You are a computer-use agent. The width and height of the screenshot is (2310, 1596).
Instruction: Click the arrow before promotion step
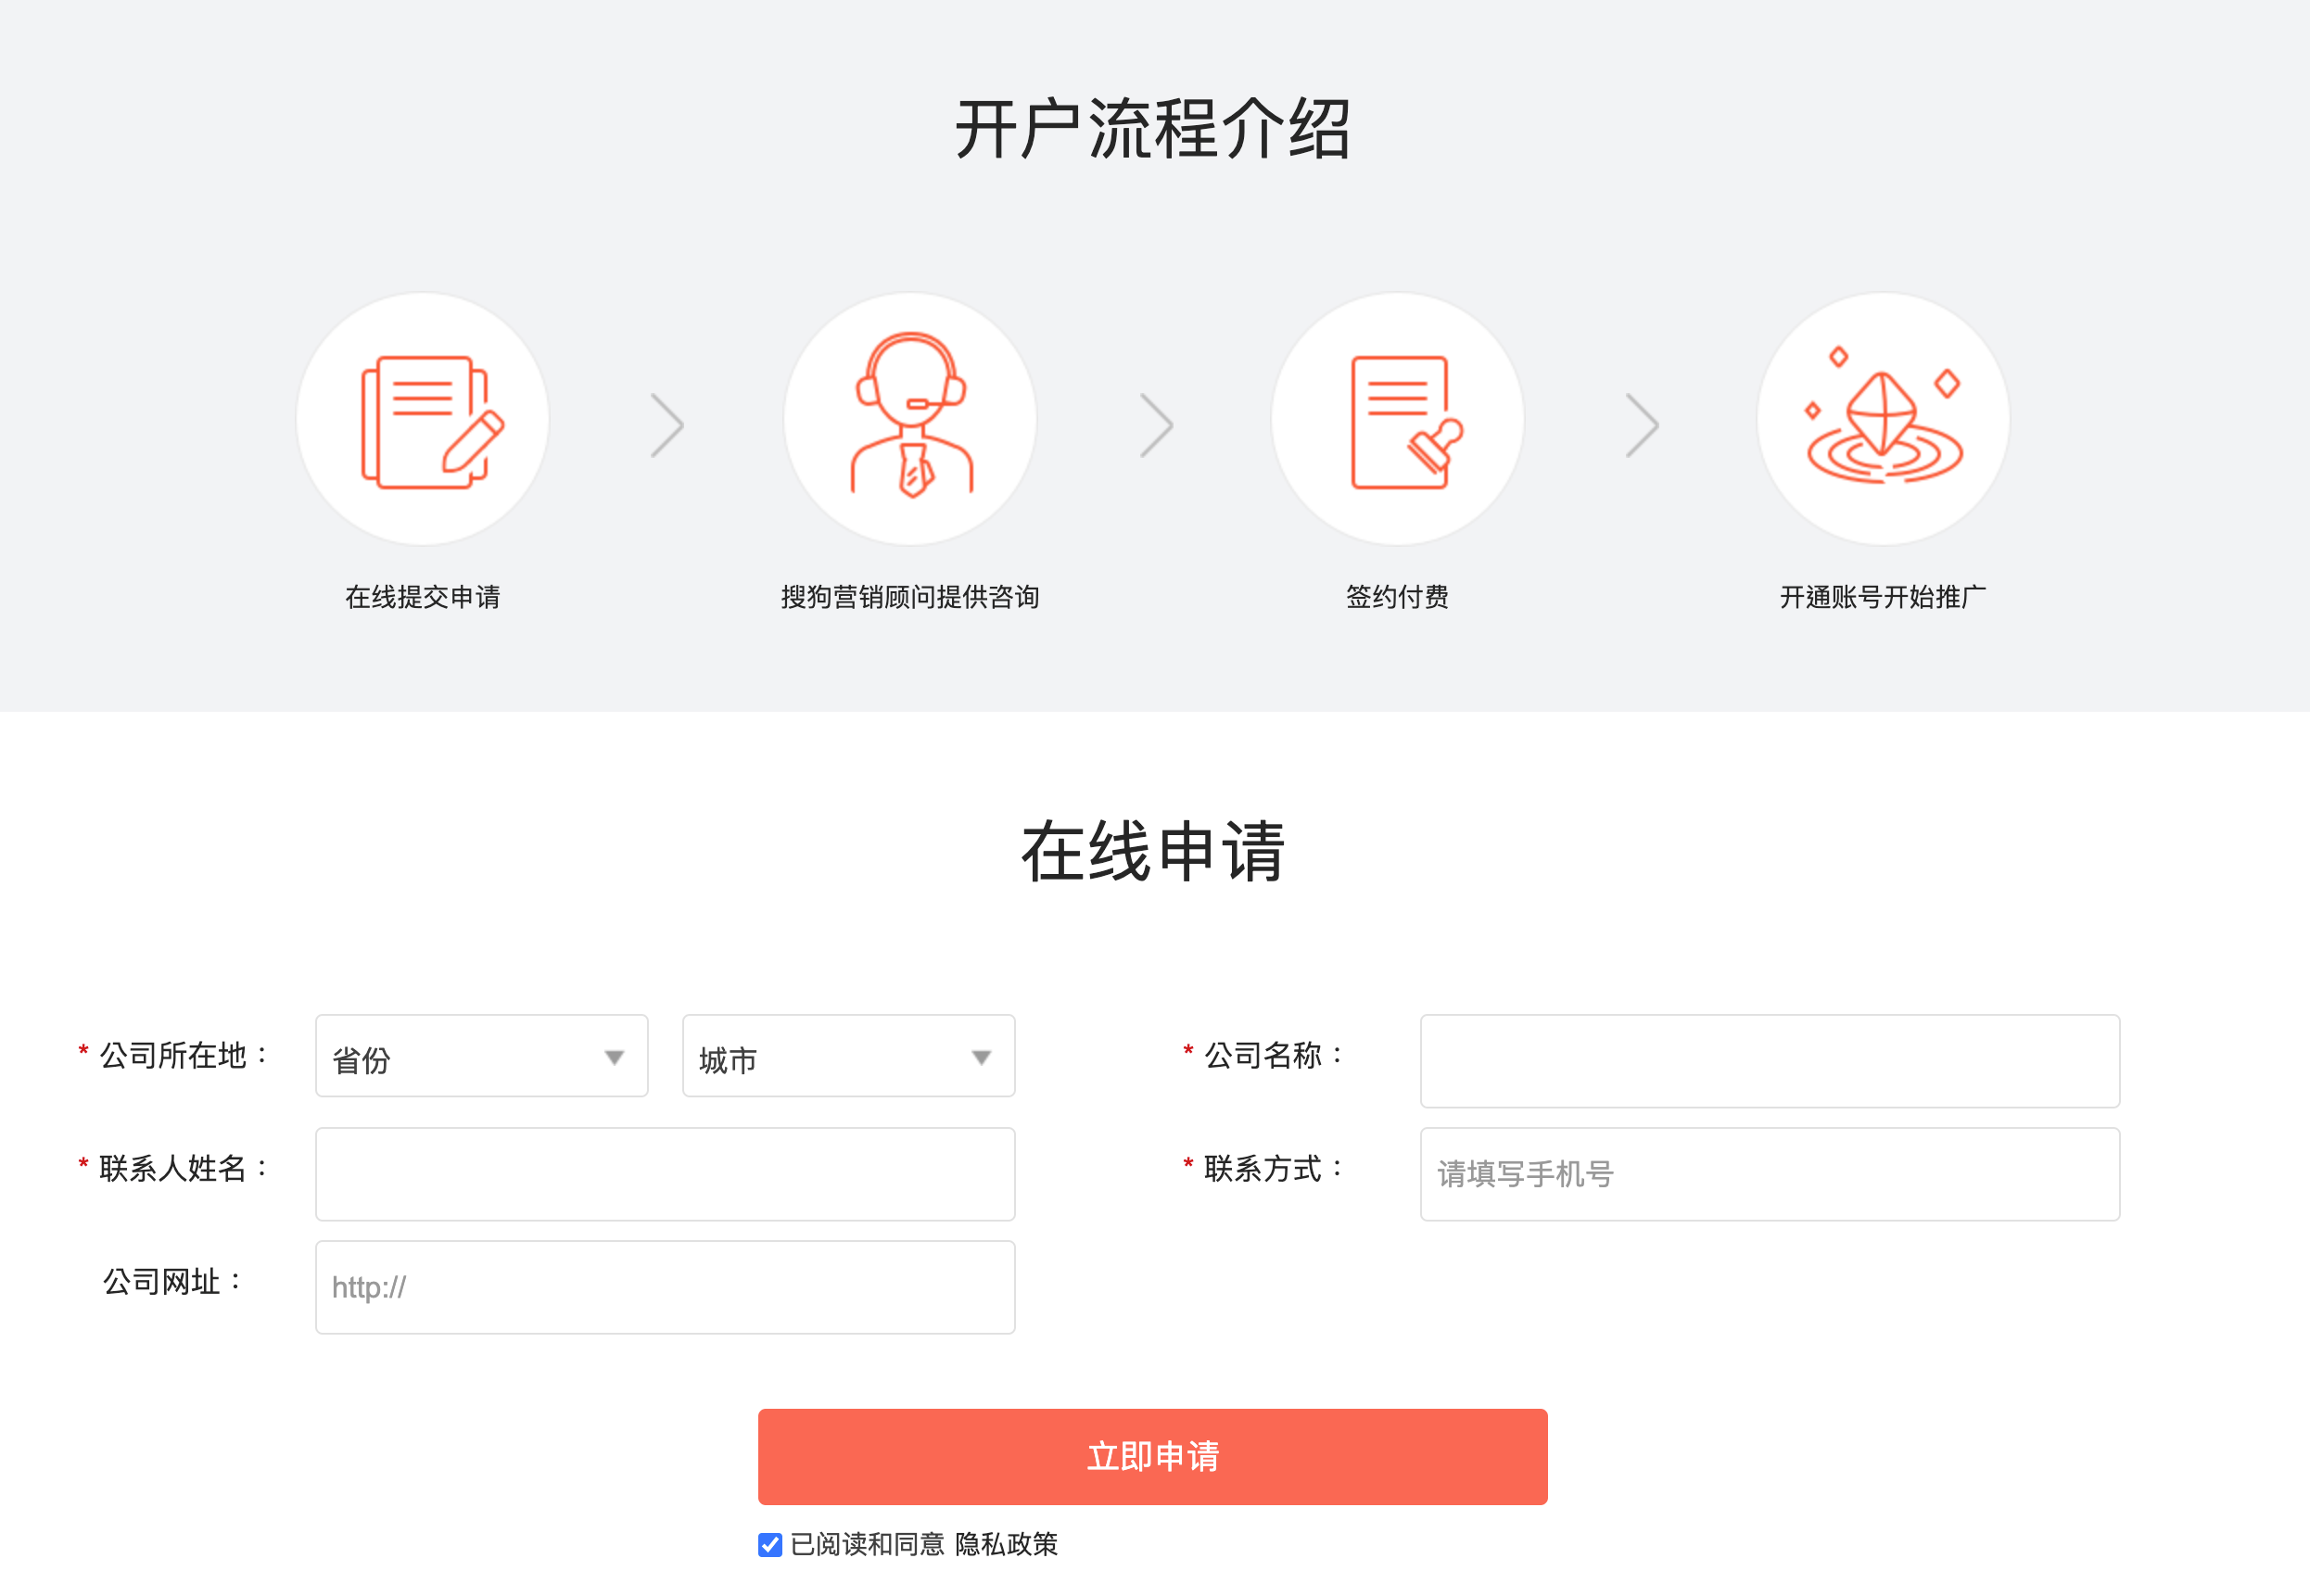coord(1642,425)
